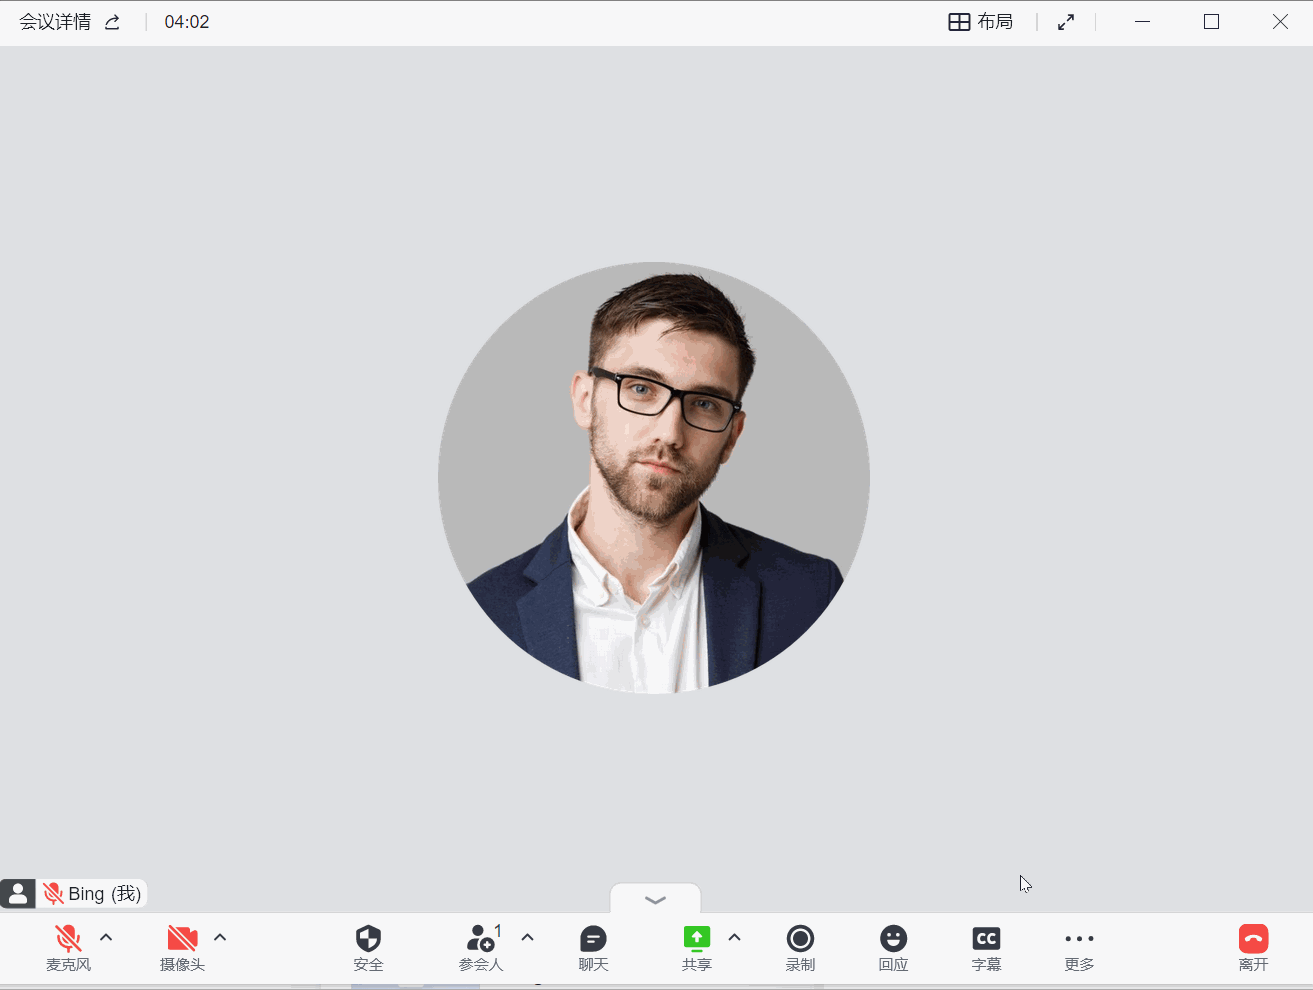Expand share options arrow

point(734,938)
